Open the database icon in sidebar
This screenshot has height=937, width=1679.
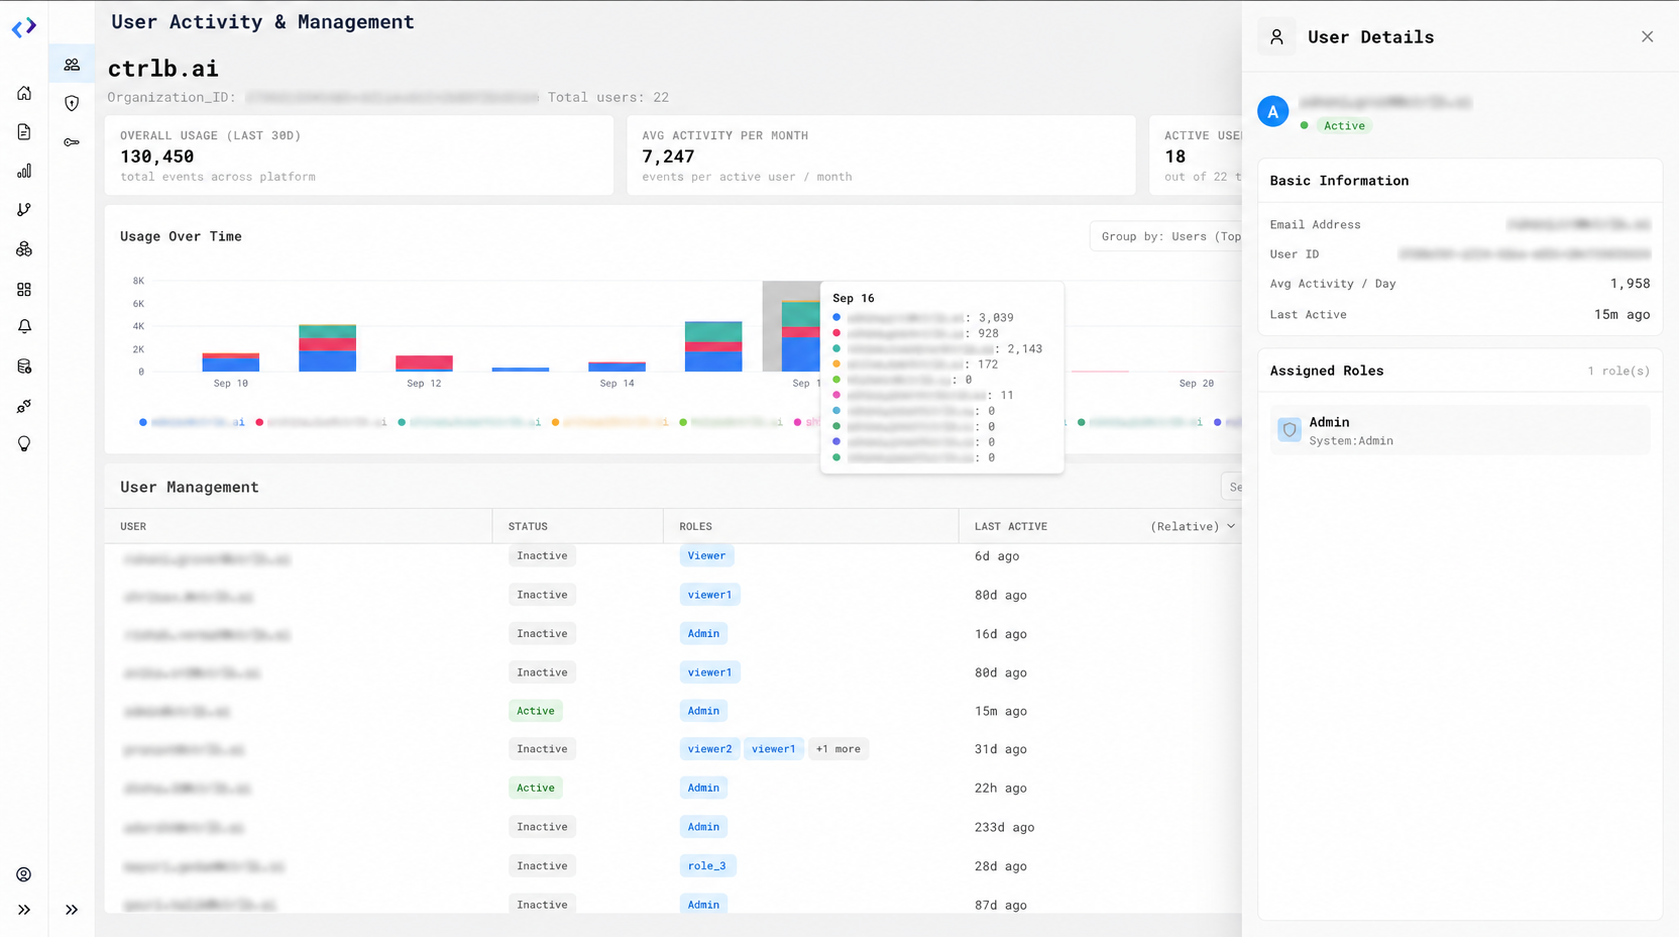pos(24,366)
